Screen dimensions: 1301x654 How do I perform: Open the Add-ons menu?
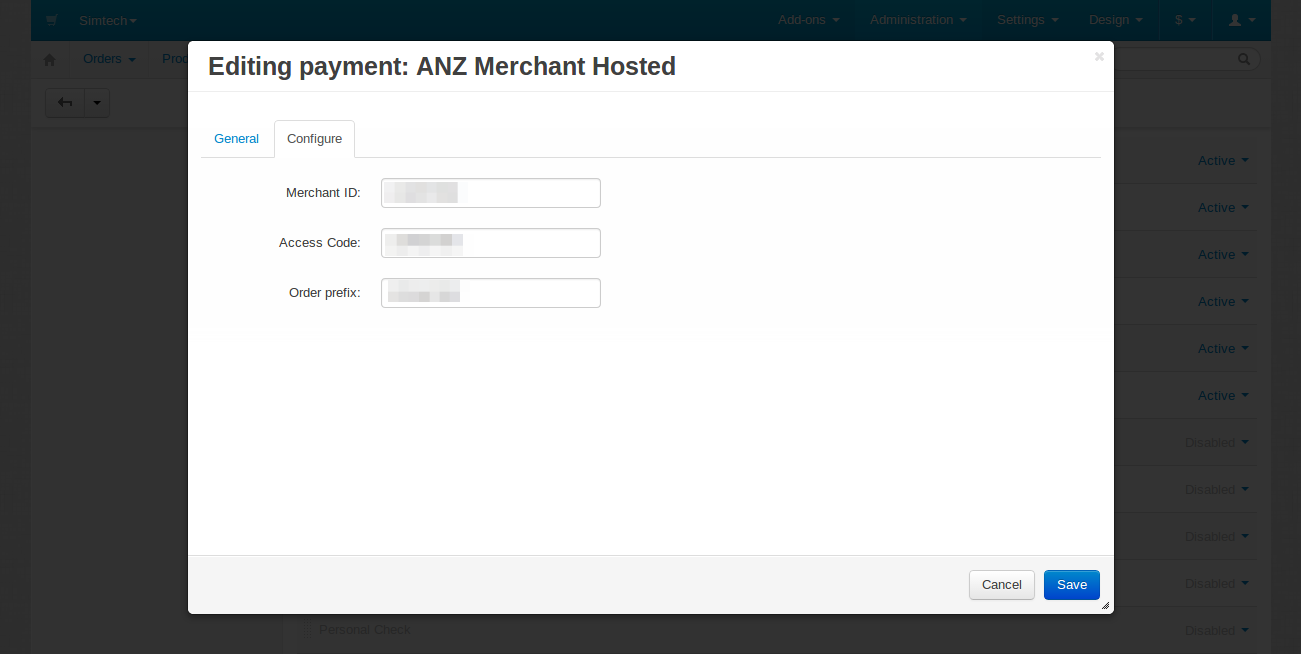809,20
